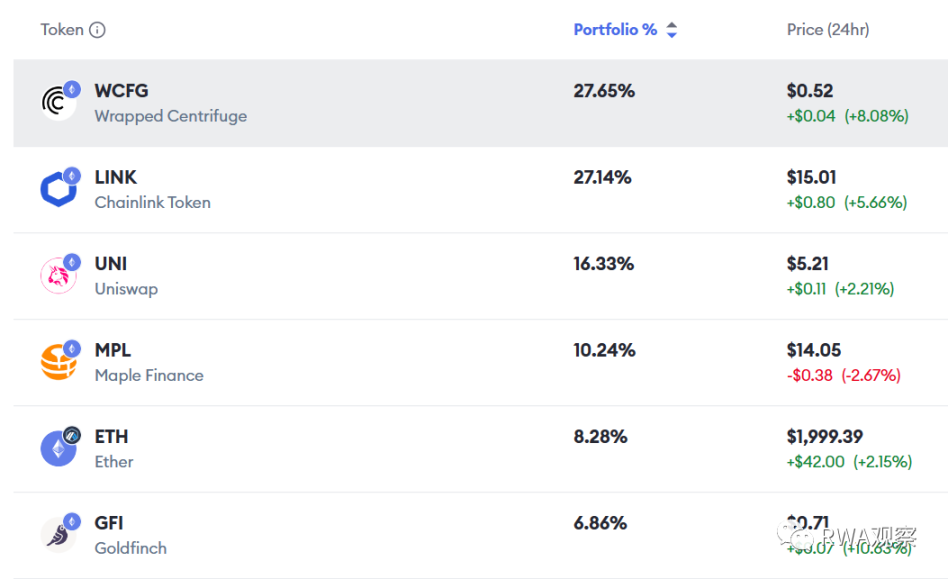Click the ETH token name
948x579 pixels.
[x=111, y=437]
